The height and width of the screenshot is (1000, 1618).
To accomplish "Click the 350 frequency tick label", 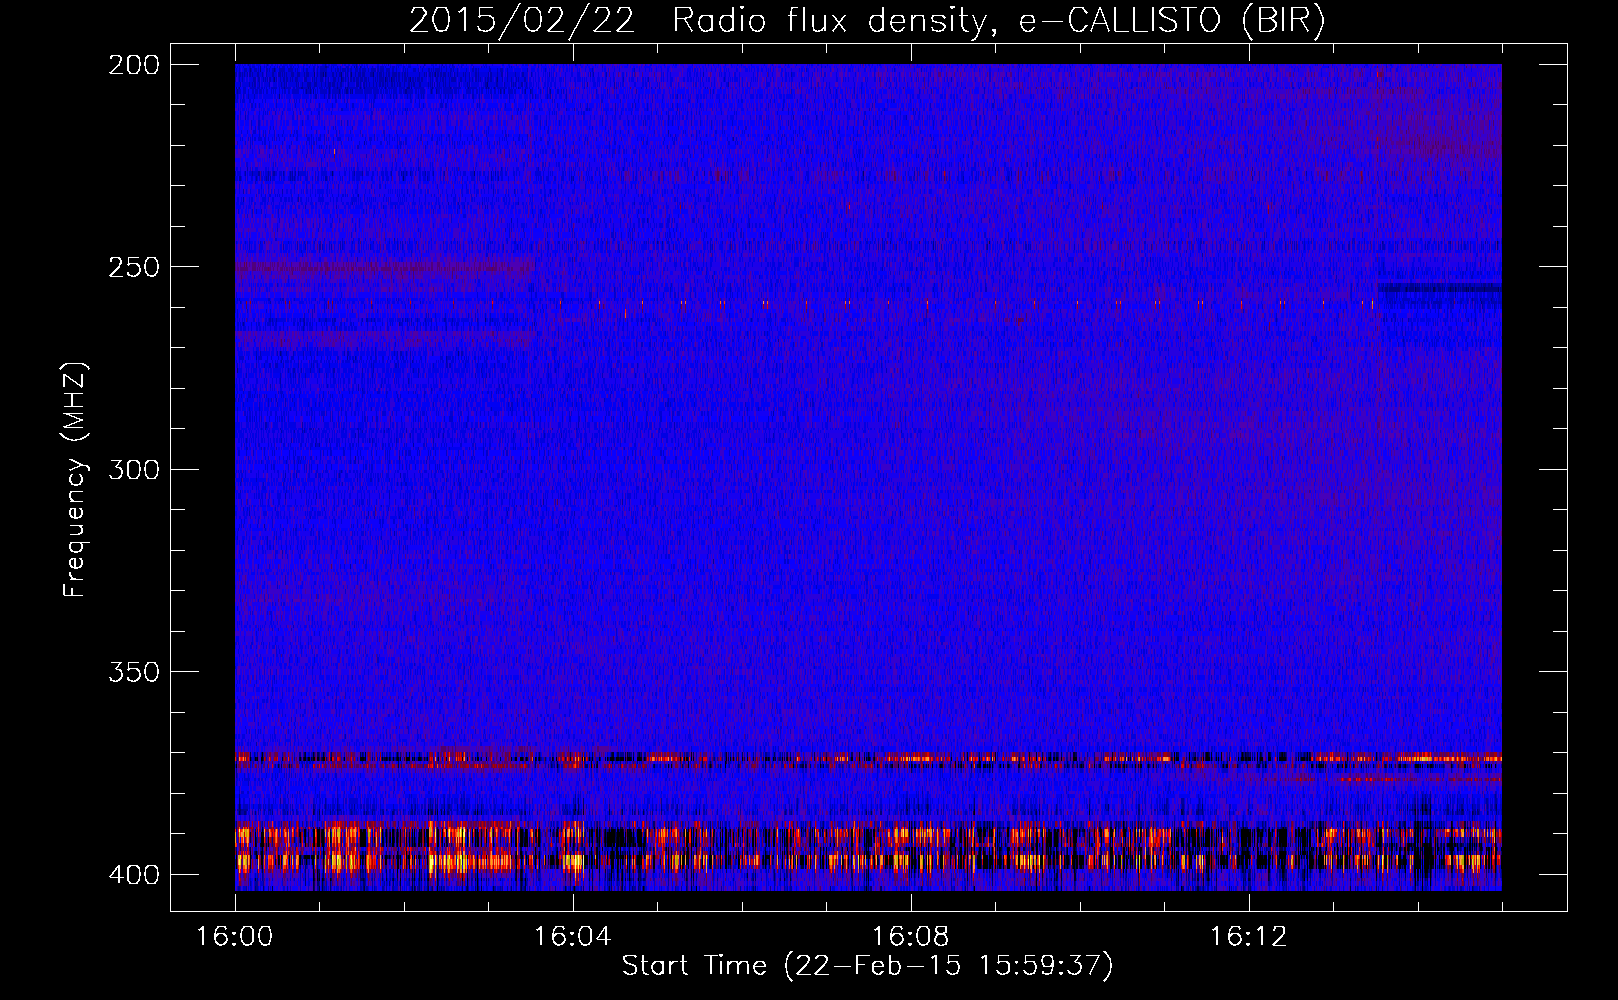I will click(x=134, y=672).
